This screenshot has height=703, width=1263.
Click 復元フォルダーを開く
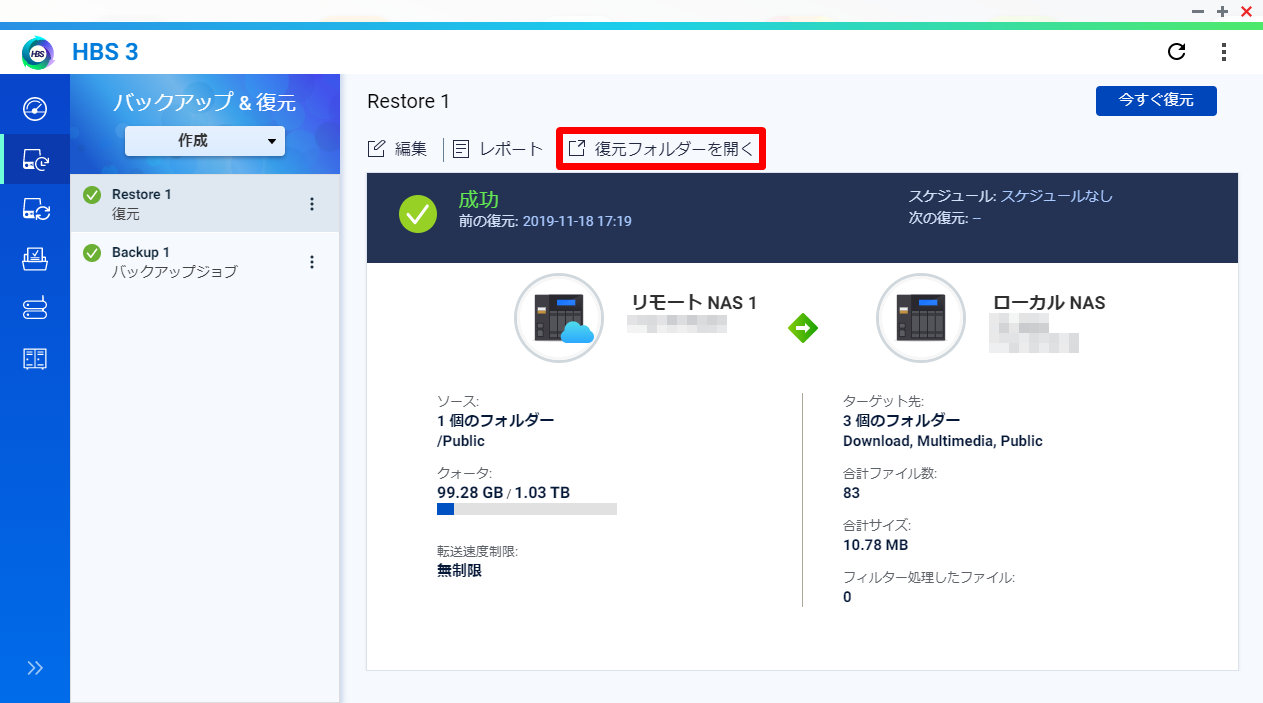click(x=661, y=149)
